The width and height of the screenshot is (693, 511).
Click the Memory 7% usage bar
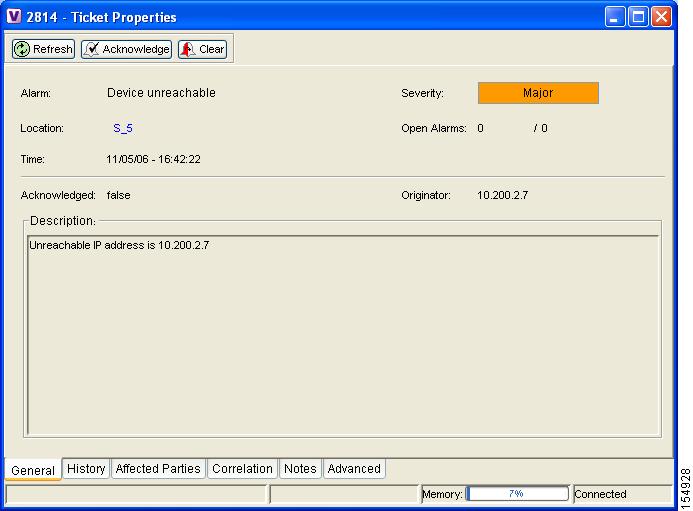517,494
